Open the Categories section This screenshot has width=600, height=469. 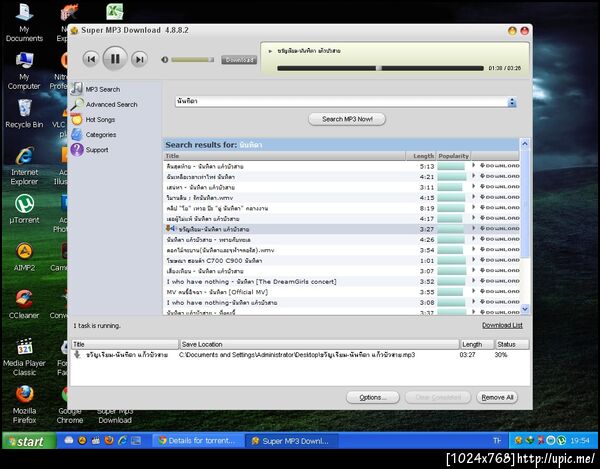point(101,135)
